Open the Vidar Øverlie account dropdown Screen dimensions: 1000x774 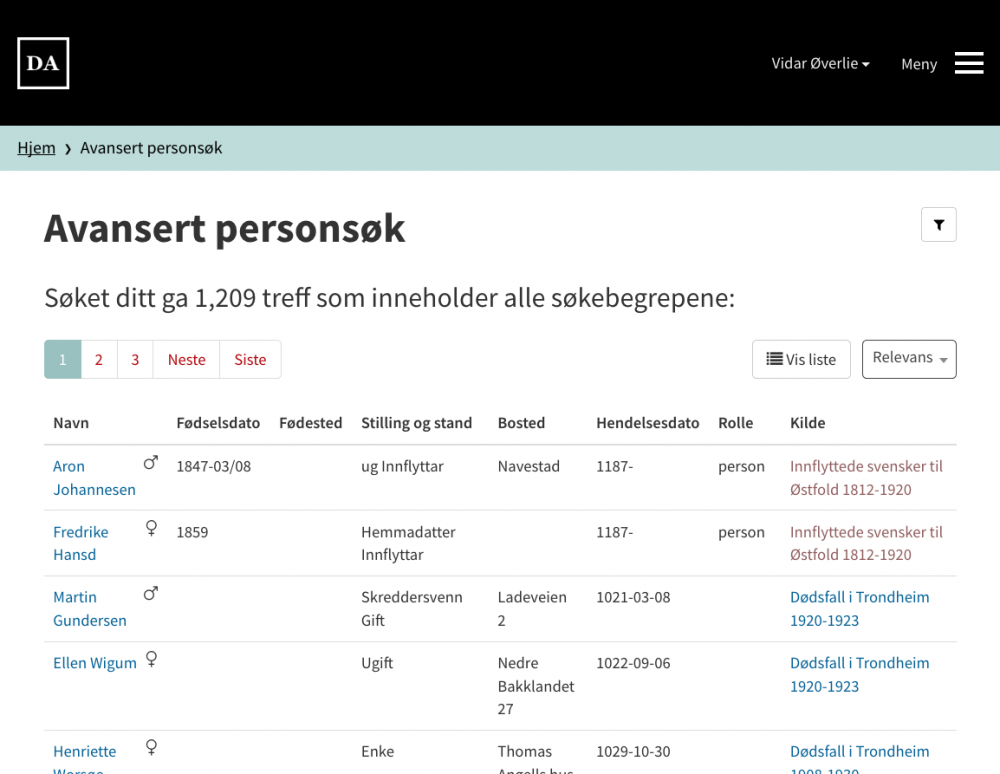819,63
